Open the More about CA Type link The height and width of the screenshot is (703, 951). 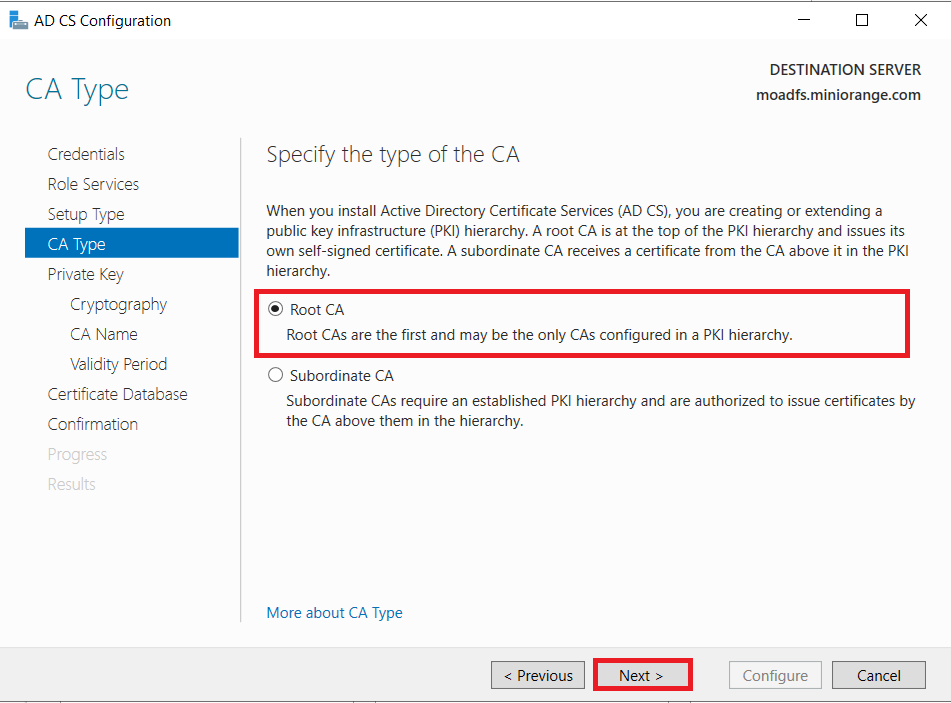pos(334,612)
